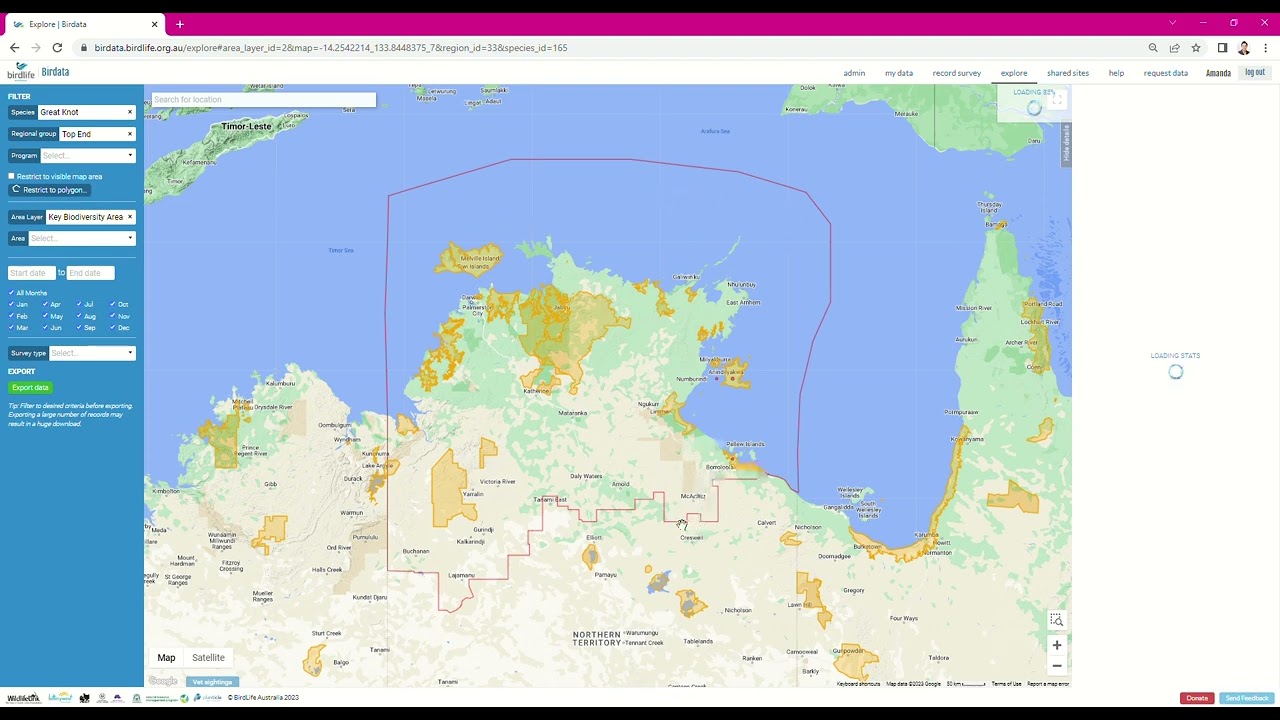The height and width of the screenshot is (720, 1280).
Task: Open my data page
Action: [899, 73]
